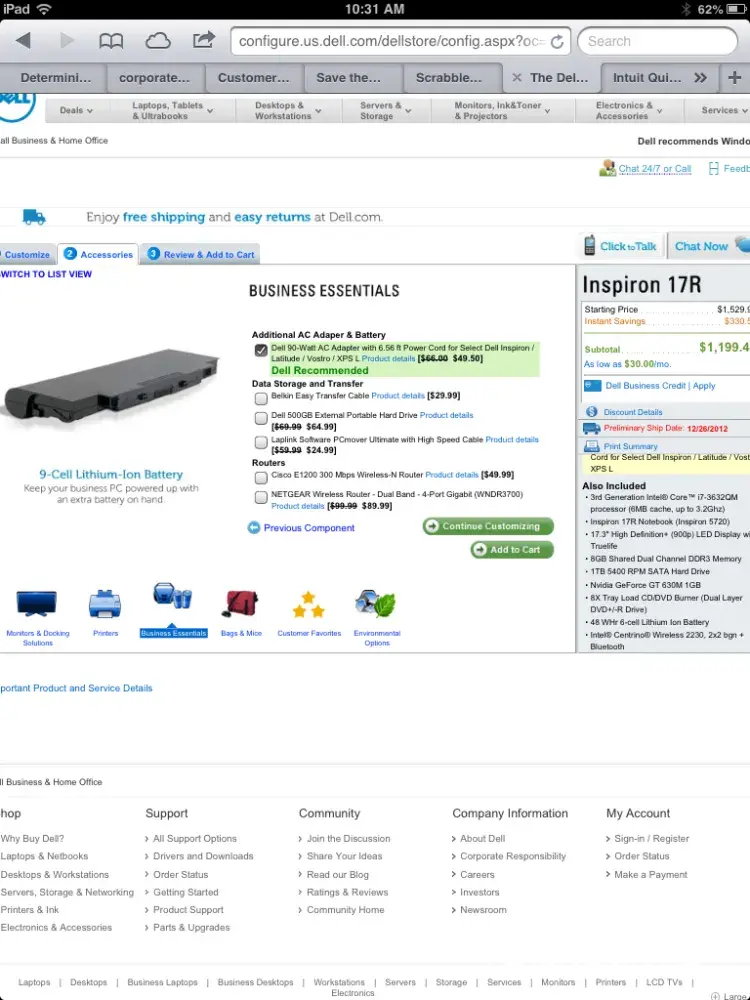
Task: Open About Dell footer link
Action: (483, 839)
